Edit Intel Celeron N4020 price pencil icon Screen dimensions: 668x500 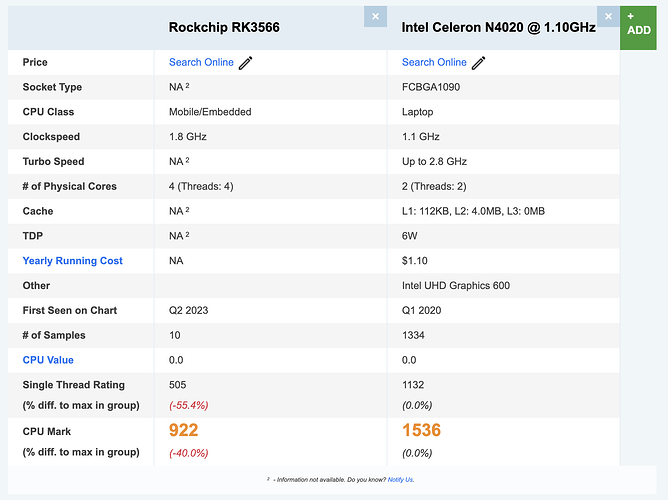click(478, 63)
